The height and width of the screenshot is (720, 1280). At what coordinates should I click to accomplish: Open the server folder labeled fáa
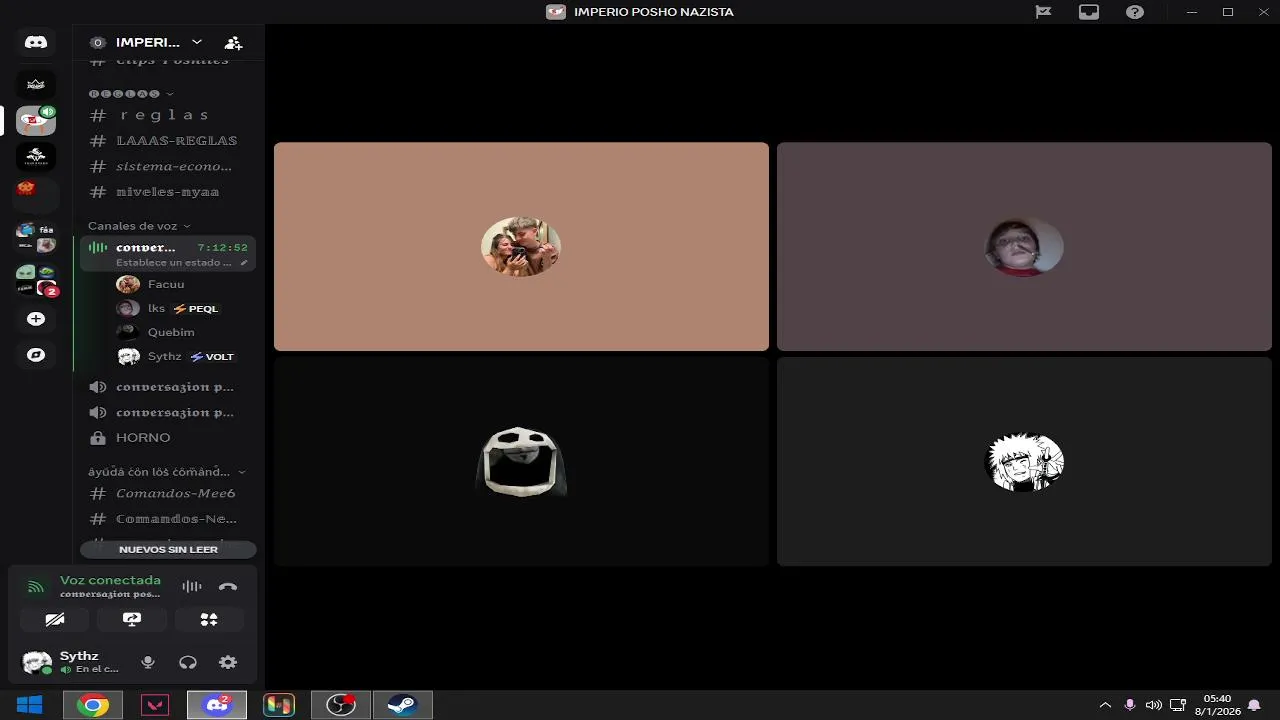(x=36, y=237)
